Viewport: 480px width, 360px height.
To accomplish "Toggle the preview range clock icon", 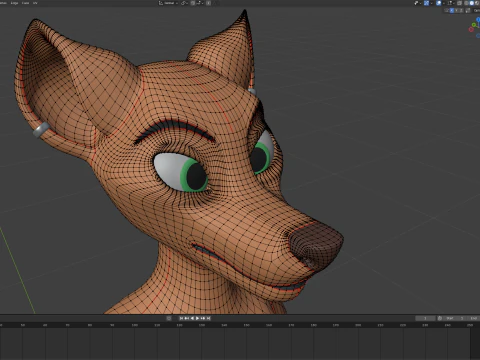I will tap(440, 318).
